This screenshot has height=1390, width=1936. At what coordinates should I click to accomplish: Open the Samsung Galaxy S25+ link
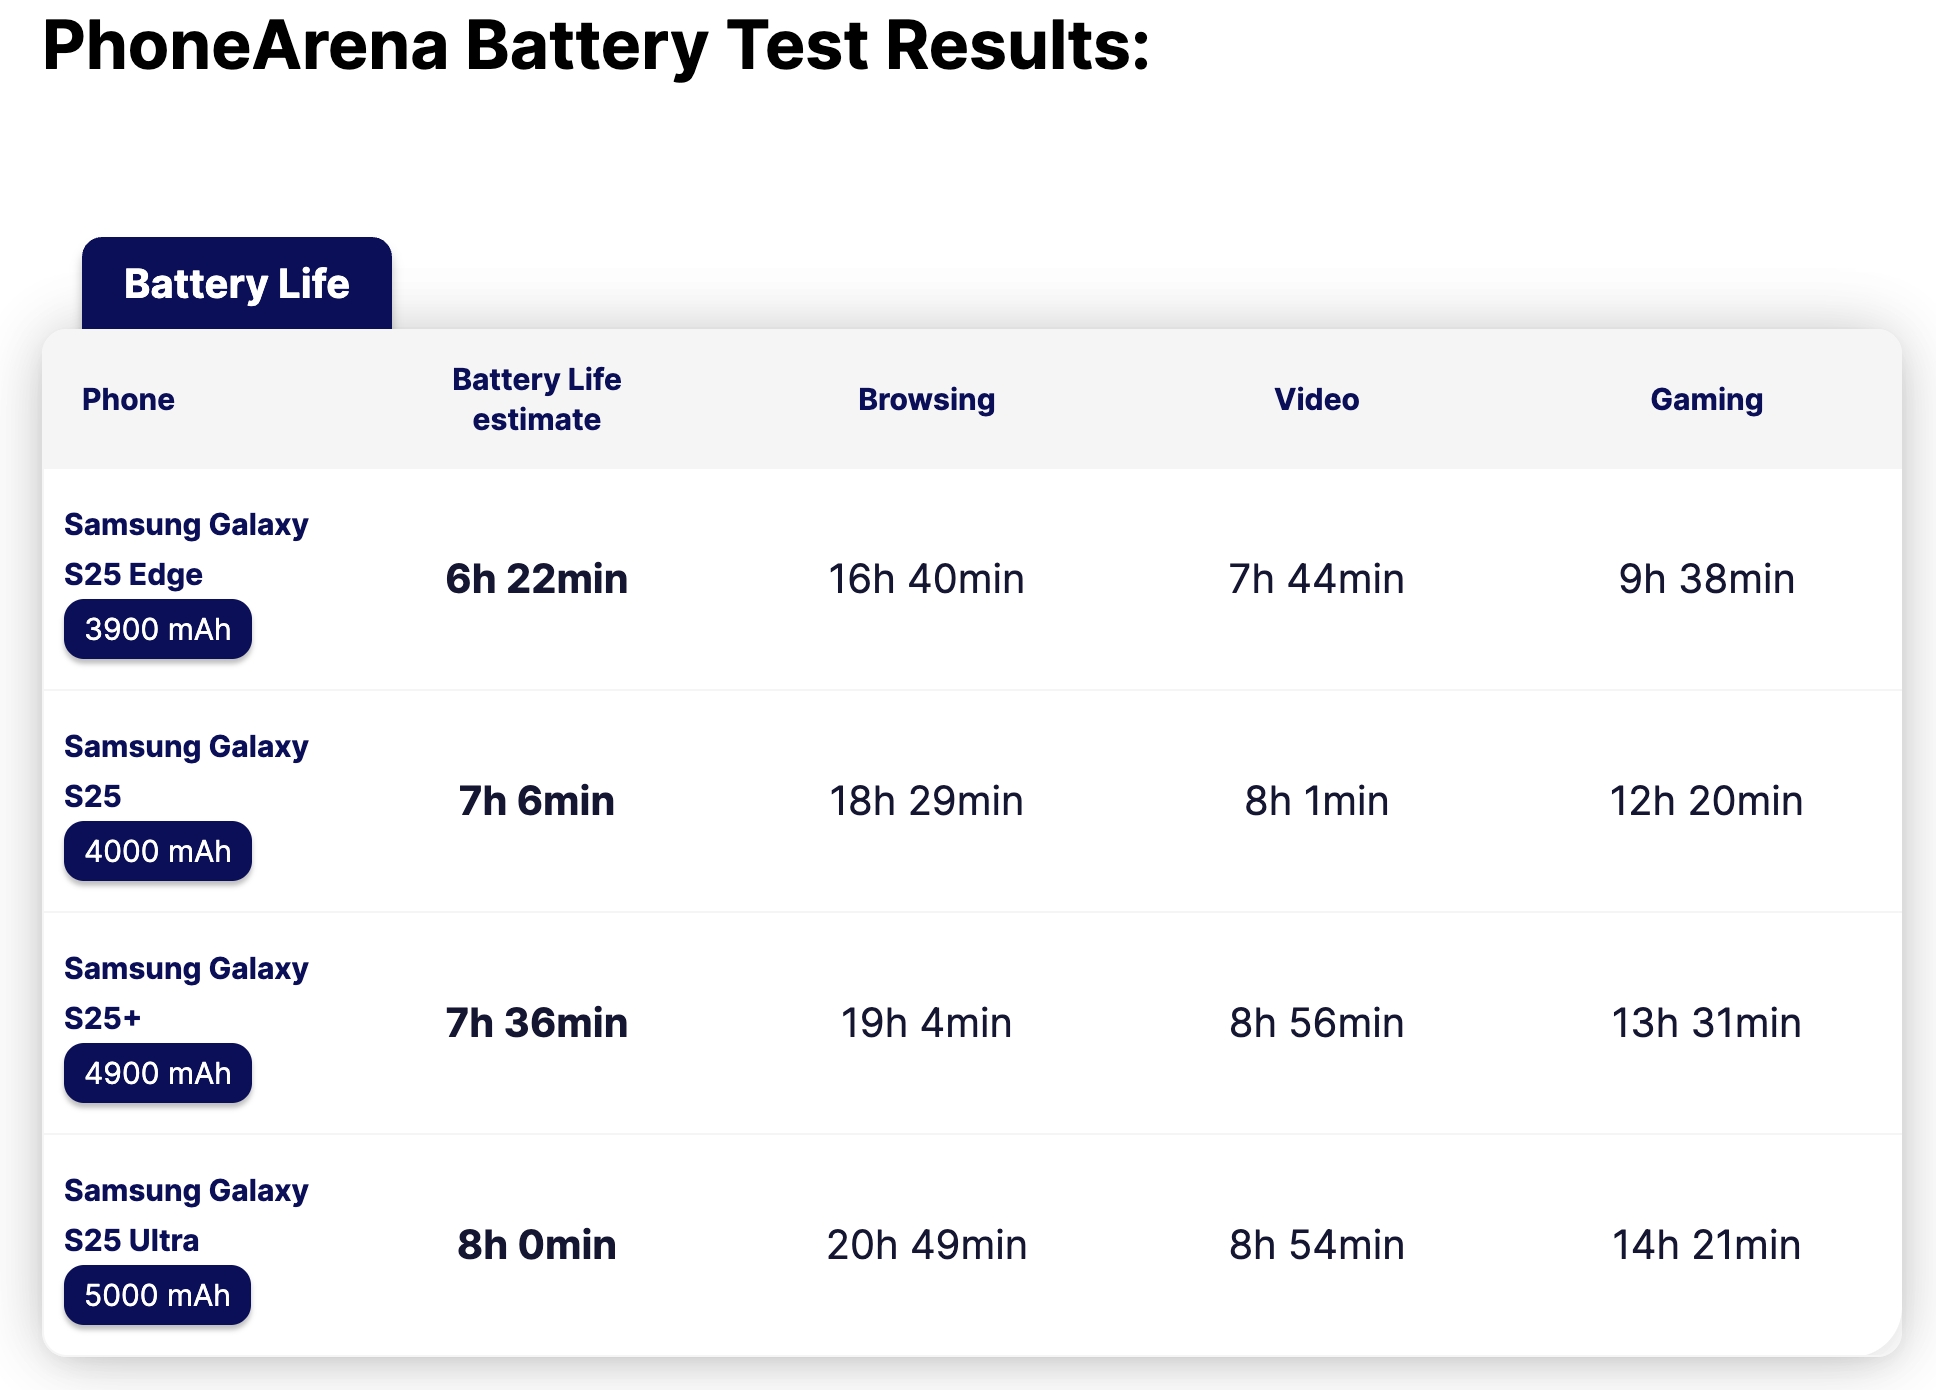[x=186, y=993]
